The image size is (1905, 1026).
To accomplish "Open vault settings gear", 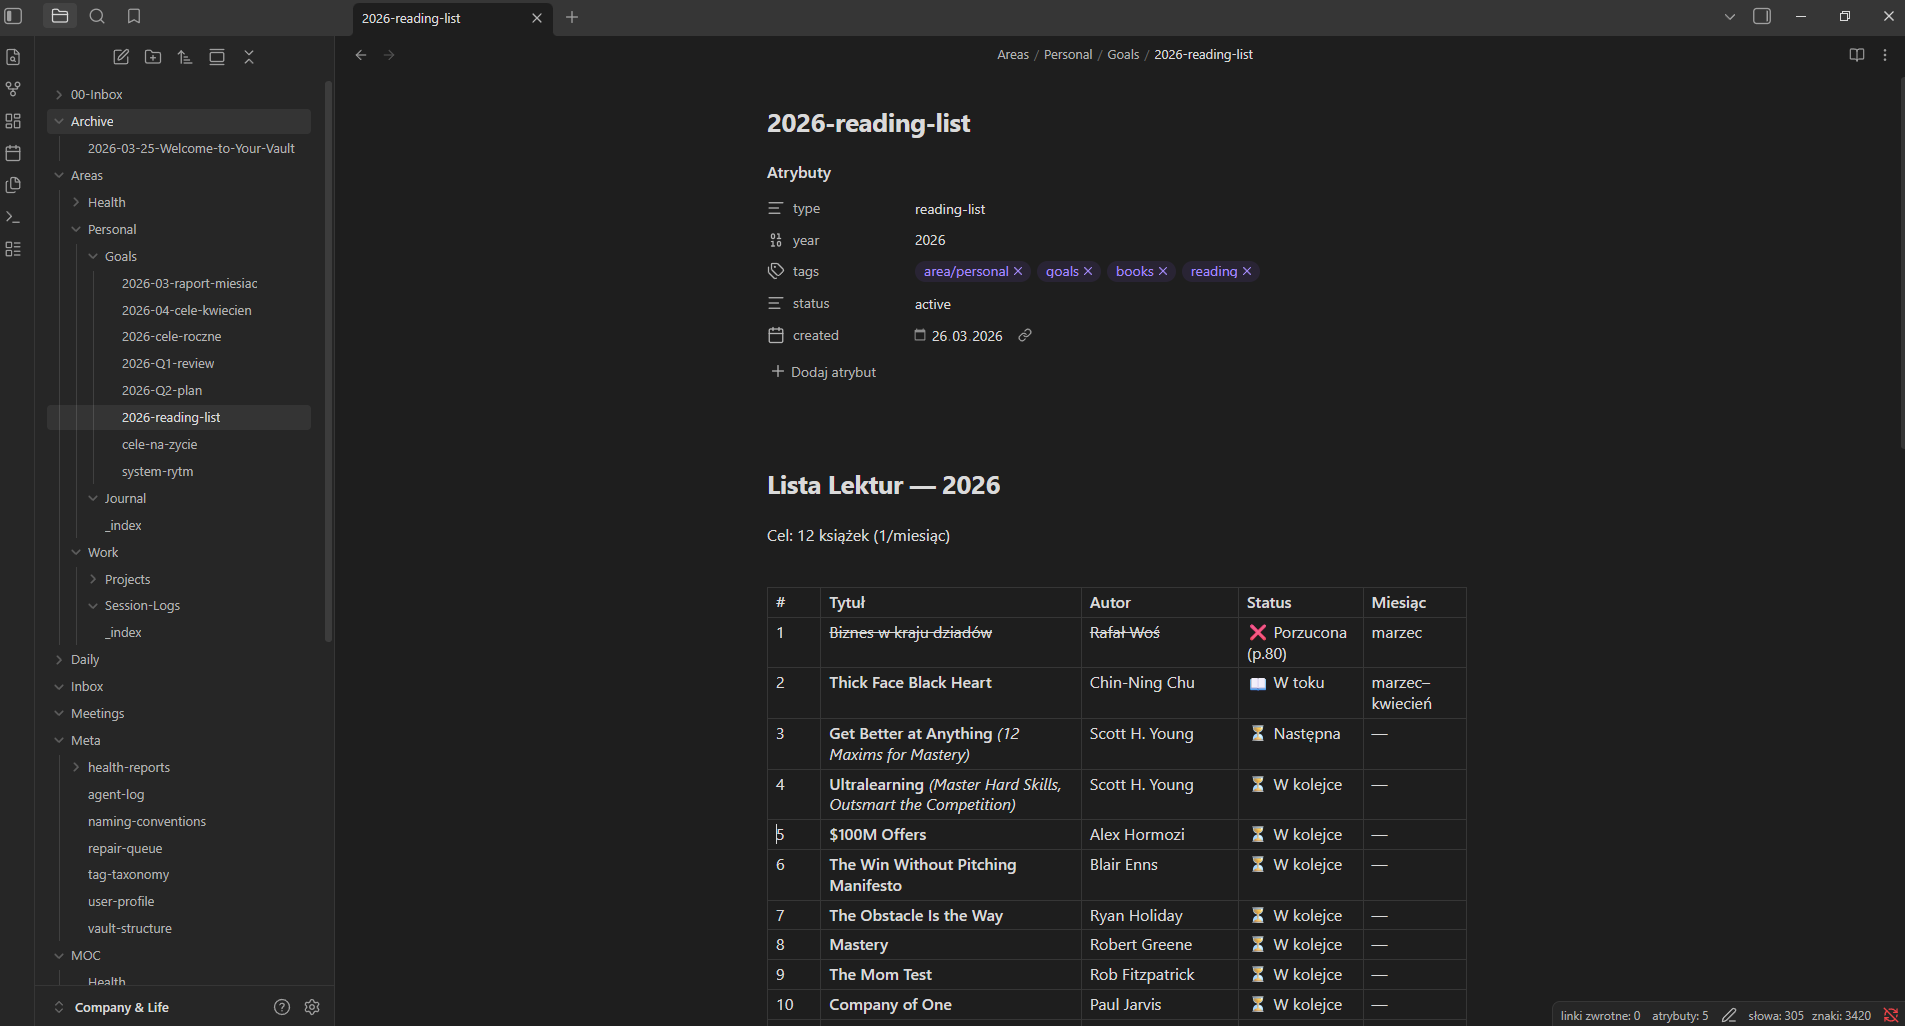I will point(312,1007).
